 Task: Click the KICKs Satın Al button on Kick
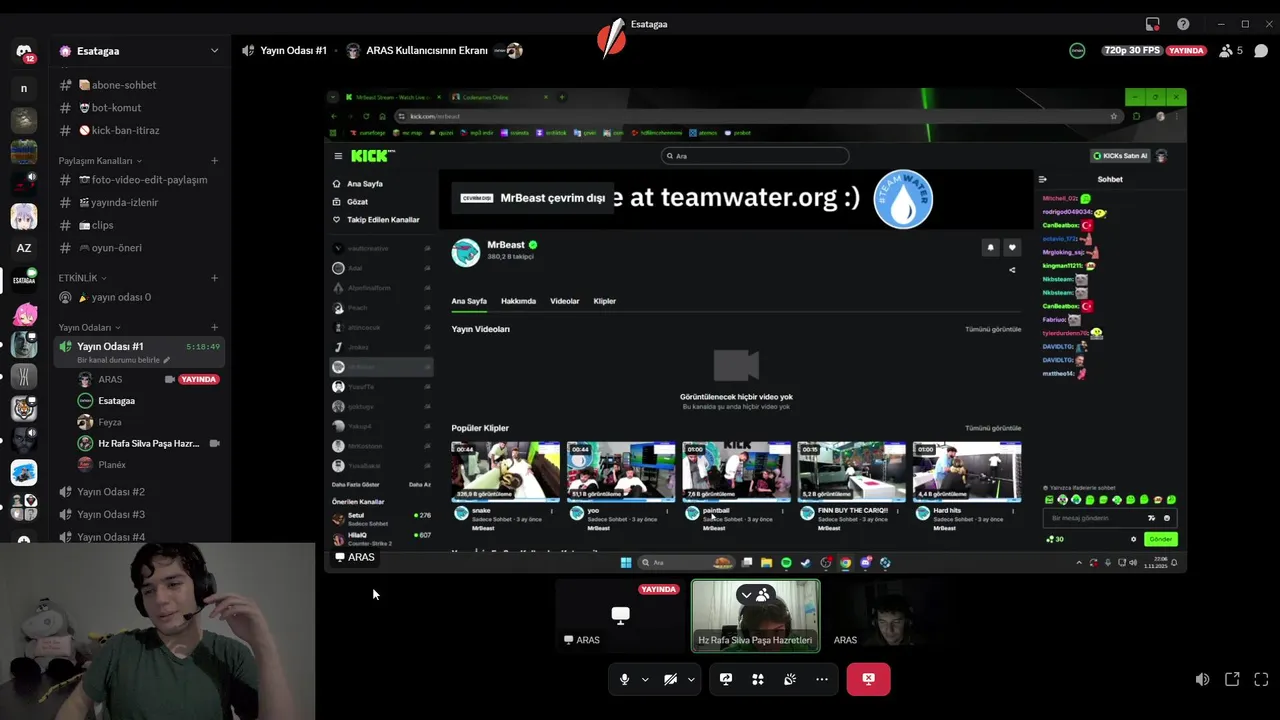pyautogui.click(x=1120, y=156)
